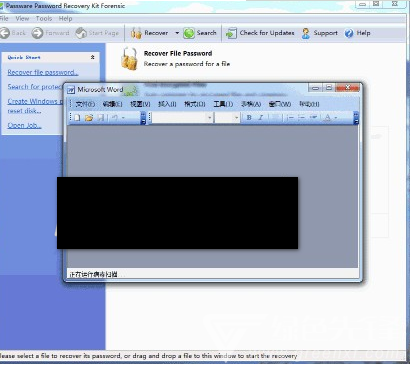
Task: Click the Open Job link
Action: 24,125
